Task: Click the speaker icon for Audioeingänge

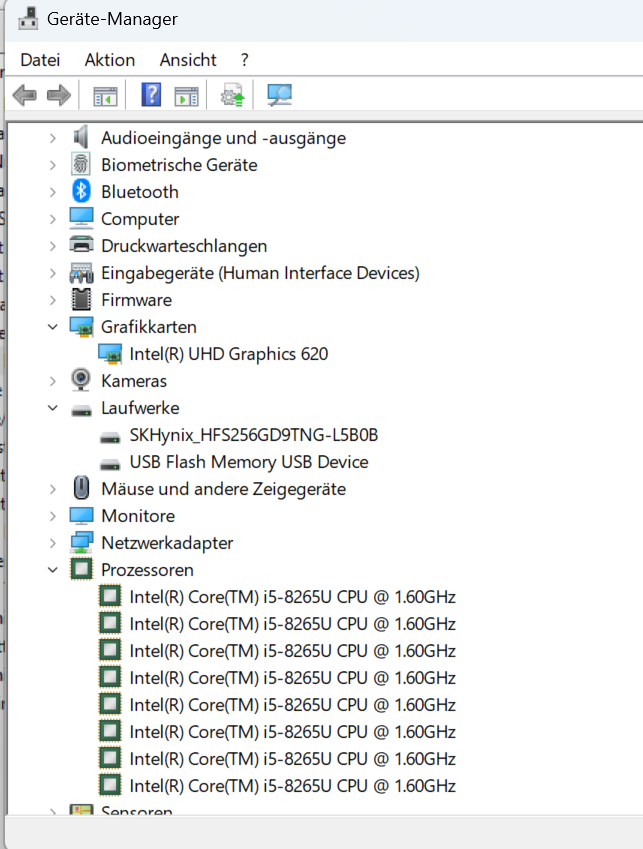Action: click(x=81, y=138)
